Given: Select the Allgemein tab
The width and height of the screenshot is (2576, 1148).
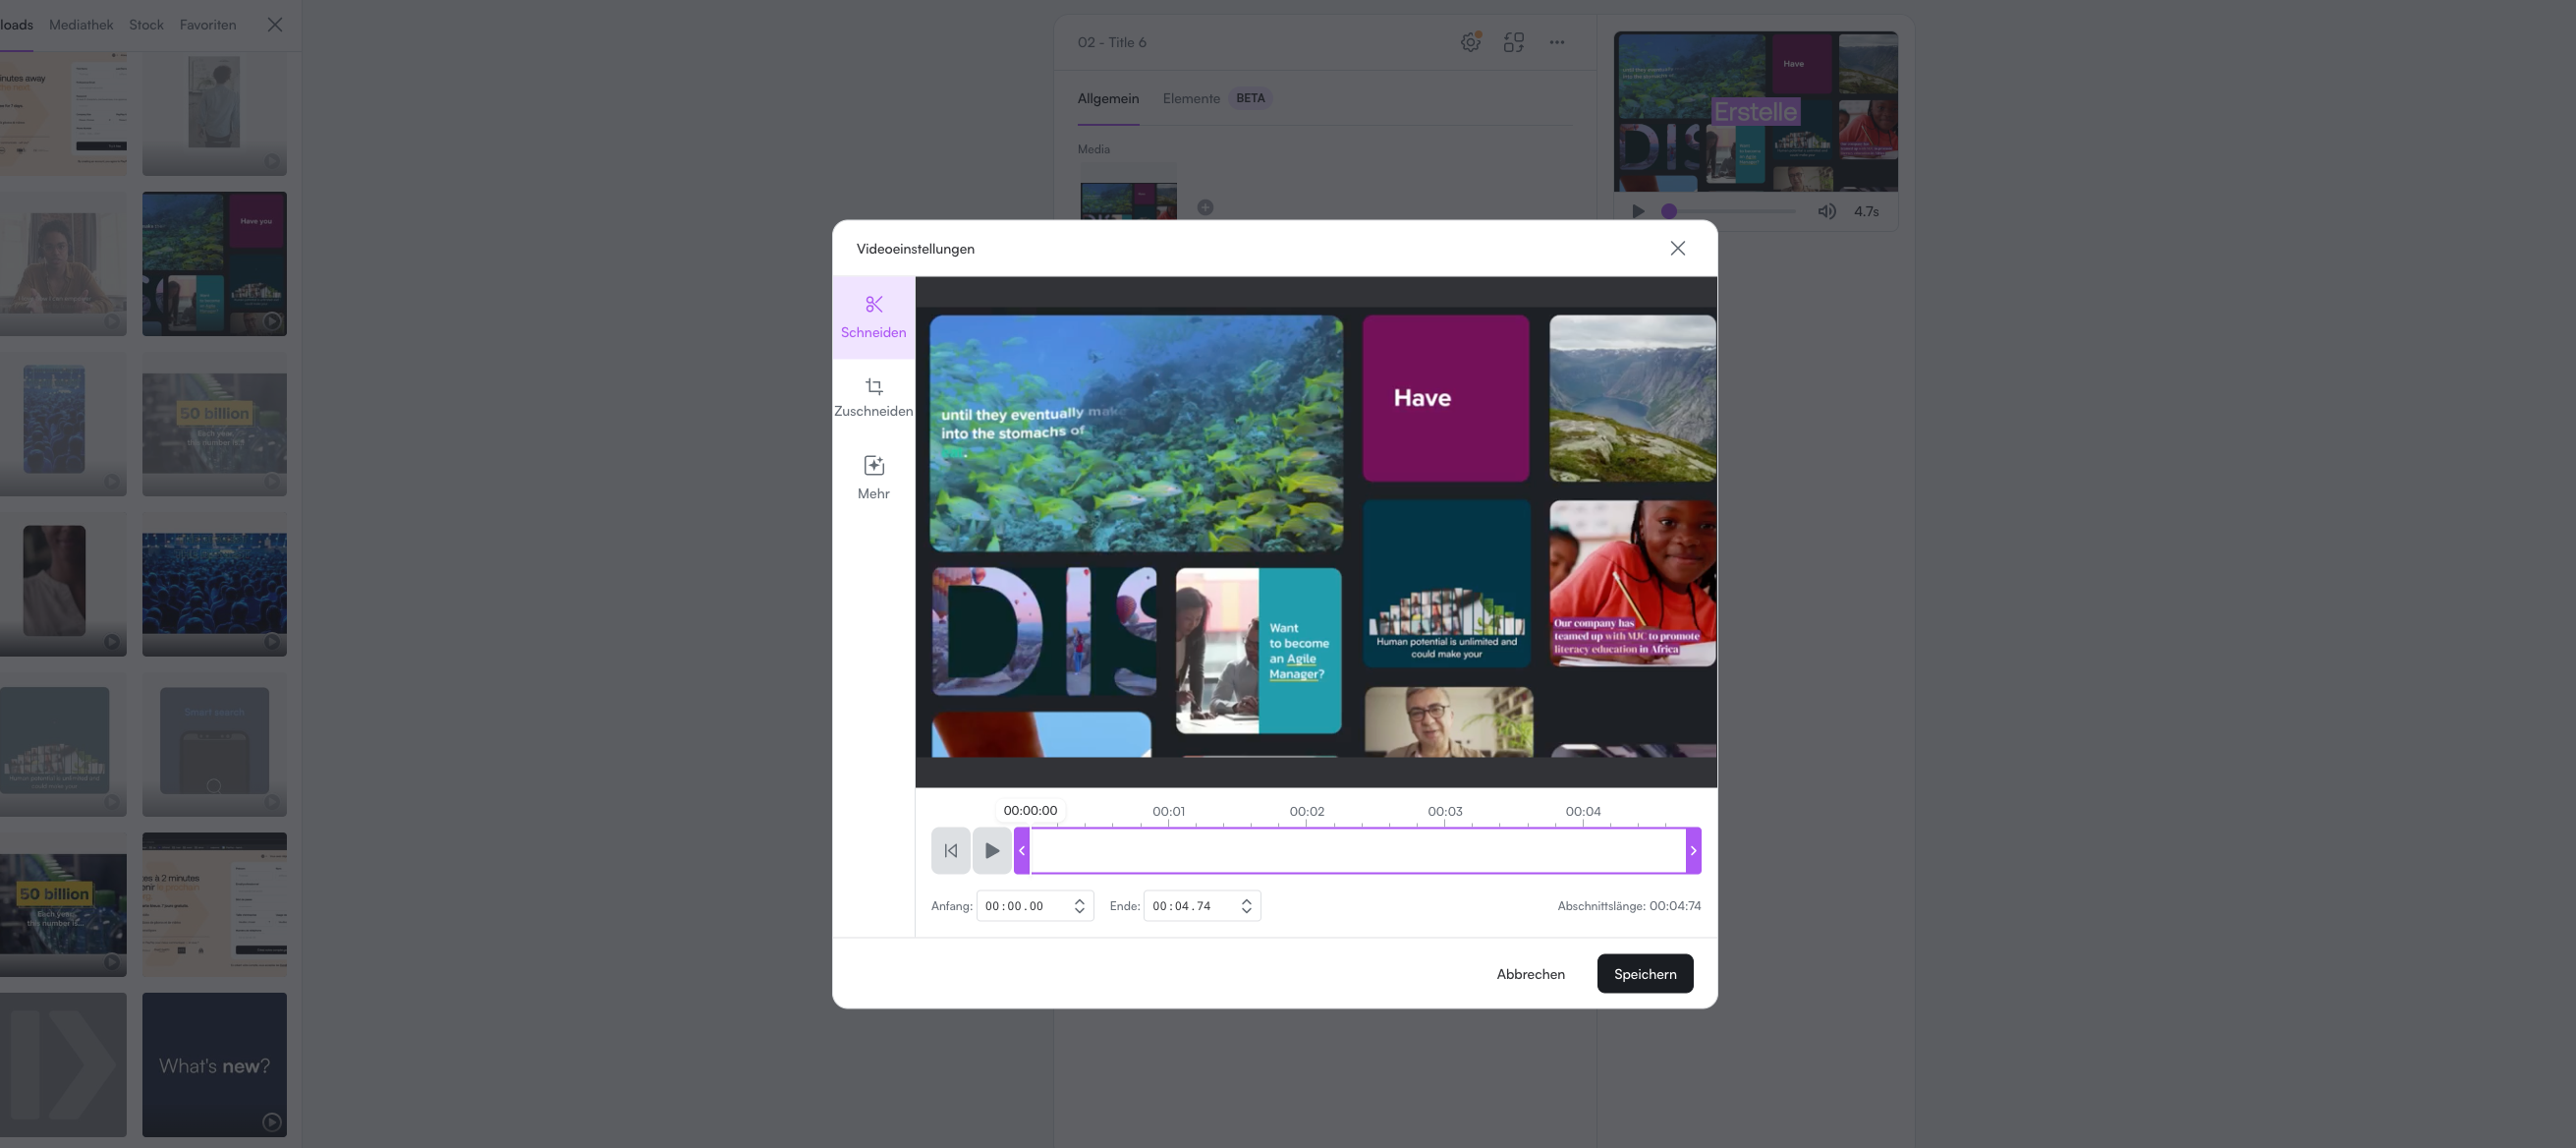Looking at the screenshot, I should click(x=1108, y=98).
